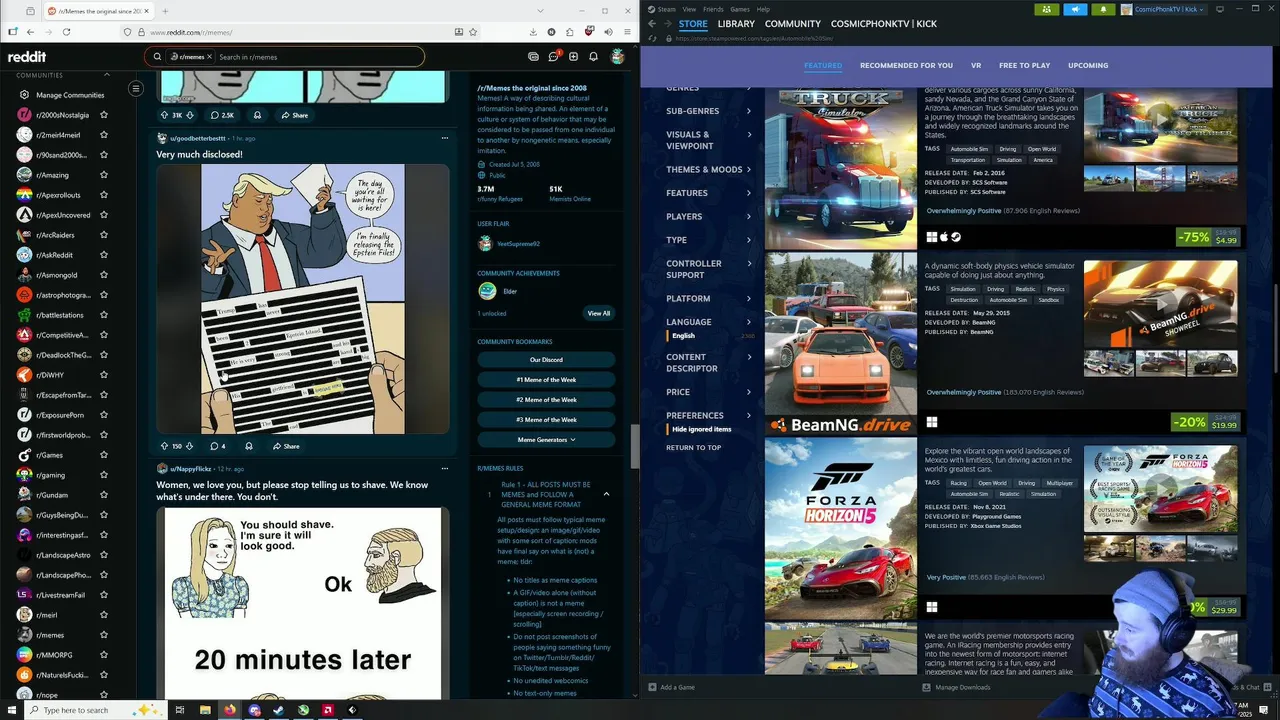Screen dimensions: 1280x720
Task: Open Steam Big Picture monitor icon
Action: [1222, 9]
